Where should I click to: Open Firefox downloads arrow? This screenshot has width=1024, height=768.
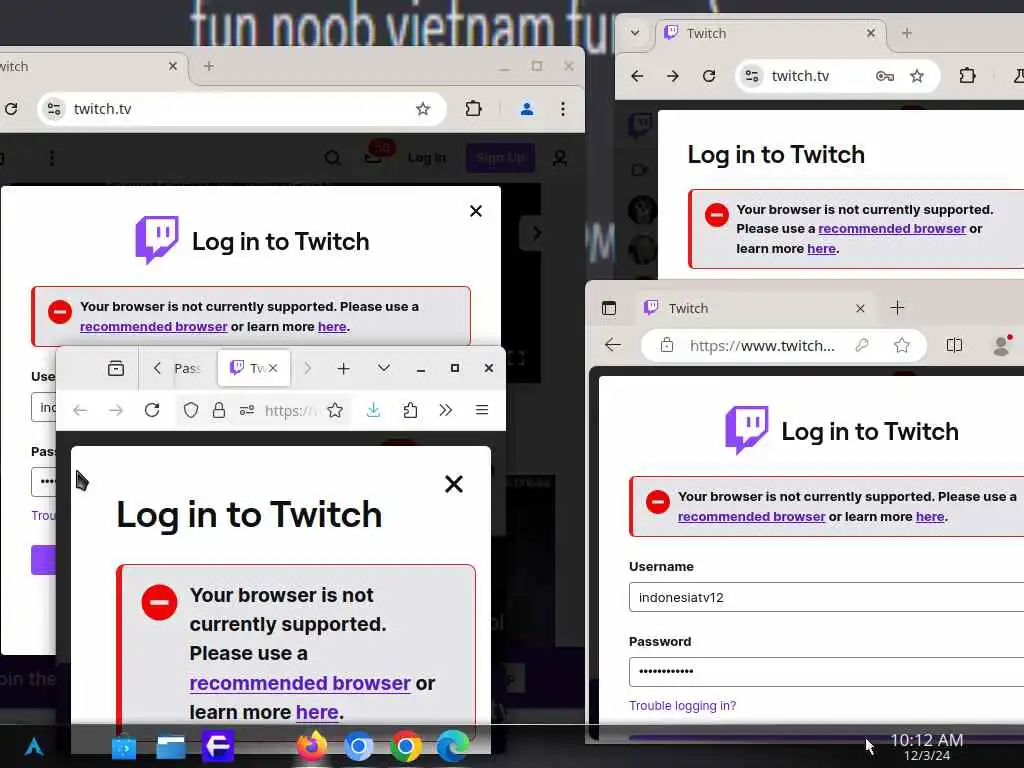(x=373, y=410)
